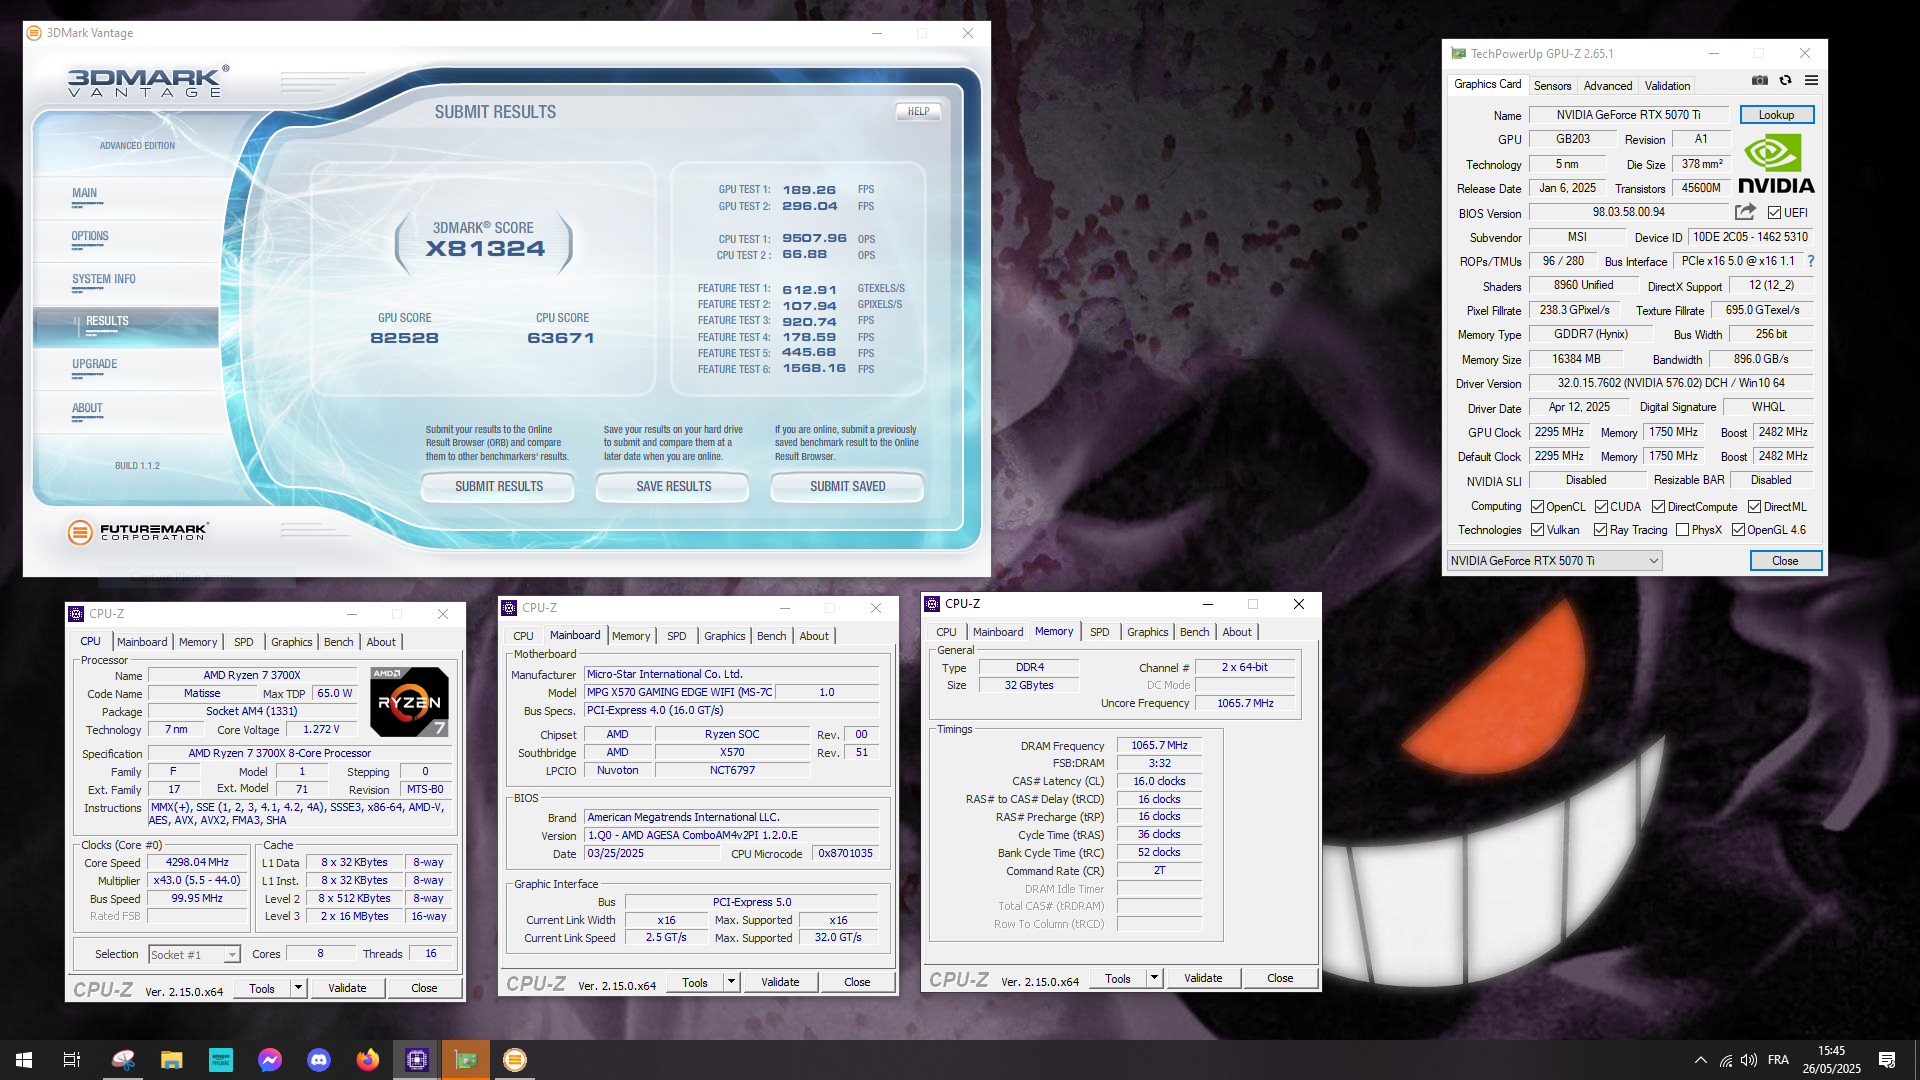Switch to GPU-Z taskbar icon

click(x=466, y=1060)
